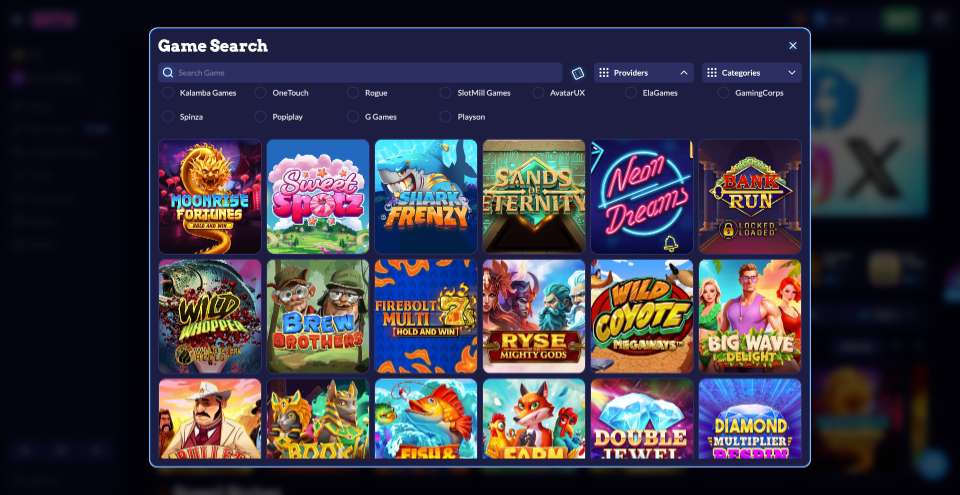Launch the Neon Dreams game

642,197
